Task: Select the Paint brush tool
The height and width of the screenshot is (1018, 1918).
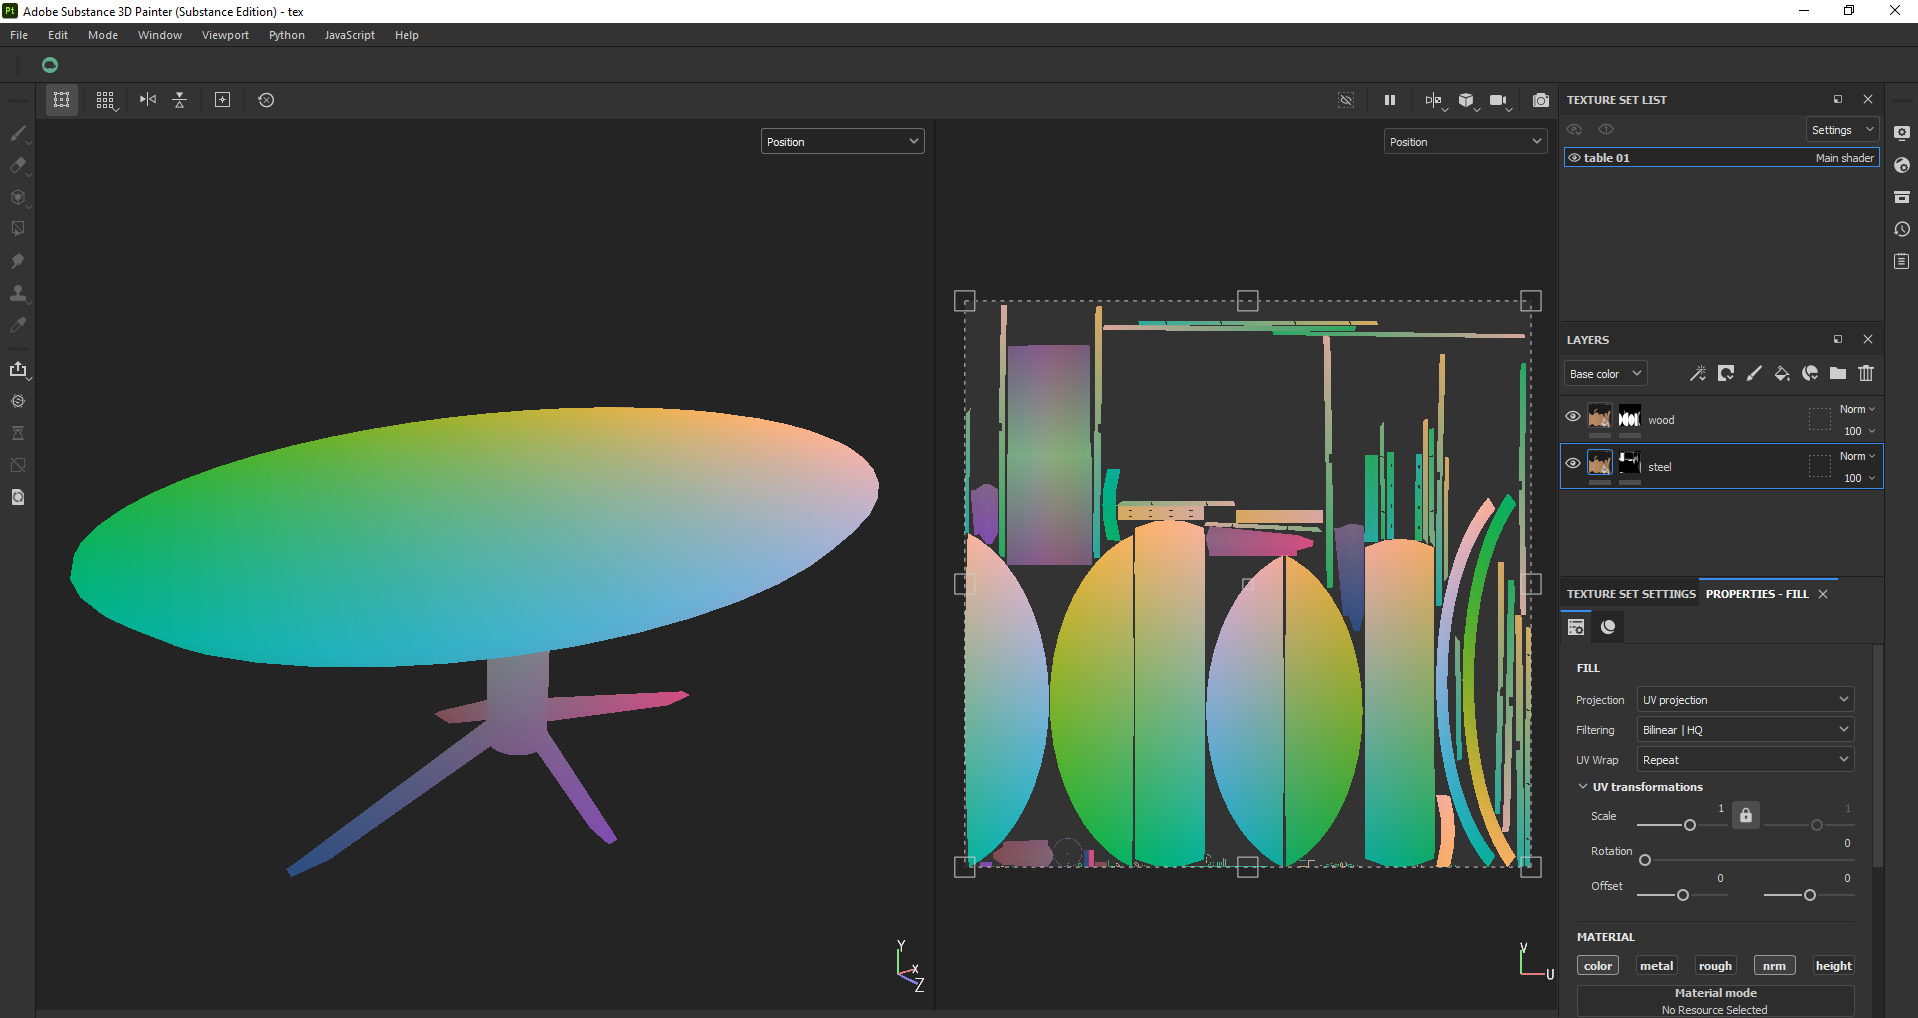Action: 18,133
